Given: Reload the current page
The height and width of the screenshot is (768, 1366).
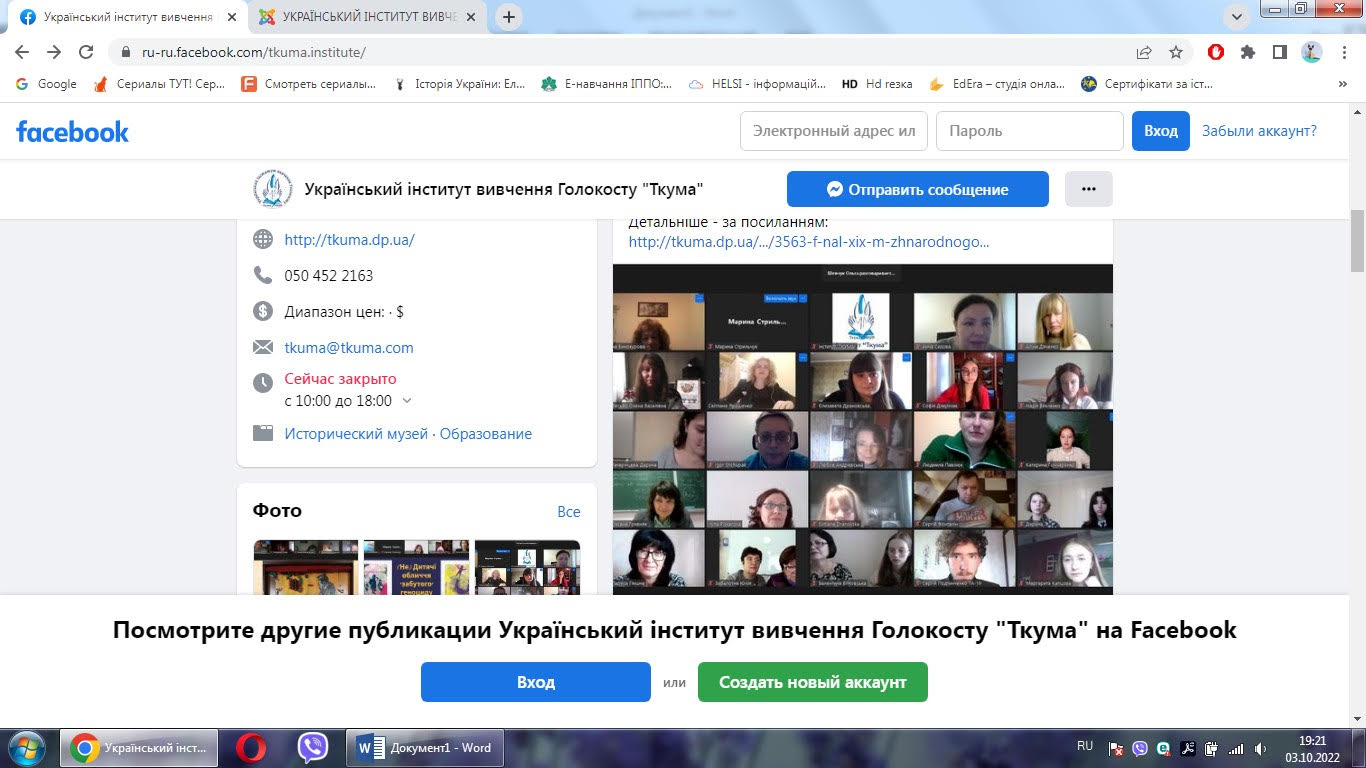Looking at the screenshot, I should pyautogui.click(x=86, y=52).
